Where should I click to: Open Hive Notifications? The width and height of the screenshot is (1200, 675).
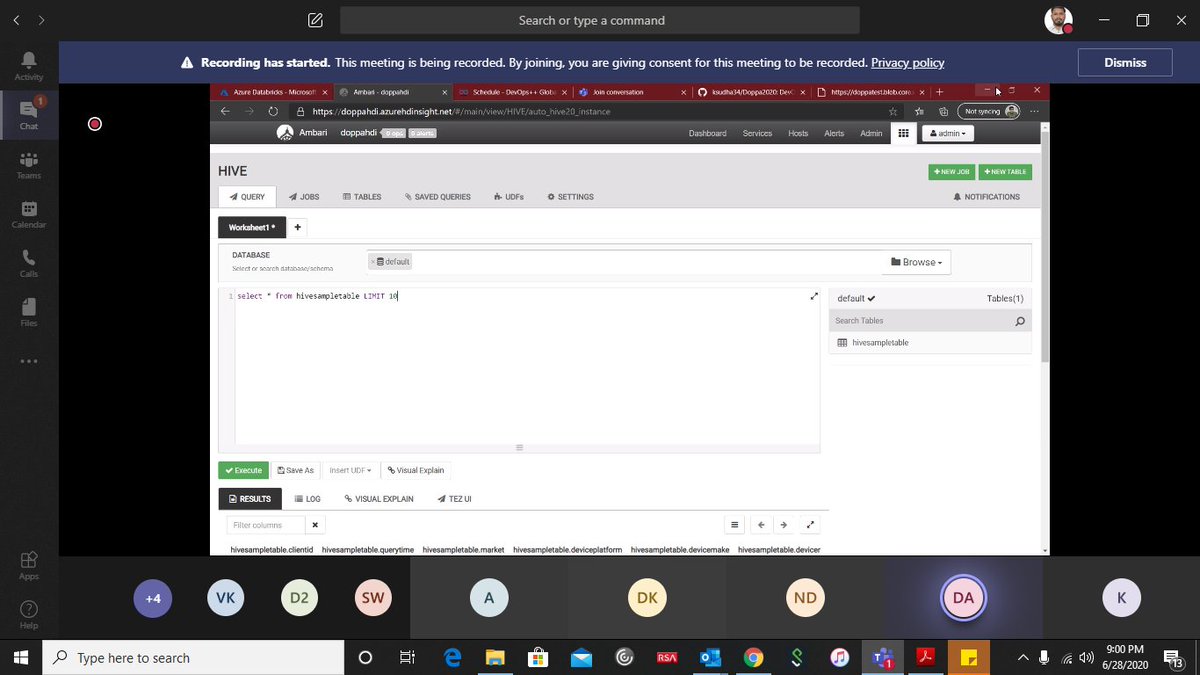(x=987, y=197)
